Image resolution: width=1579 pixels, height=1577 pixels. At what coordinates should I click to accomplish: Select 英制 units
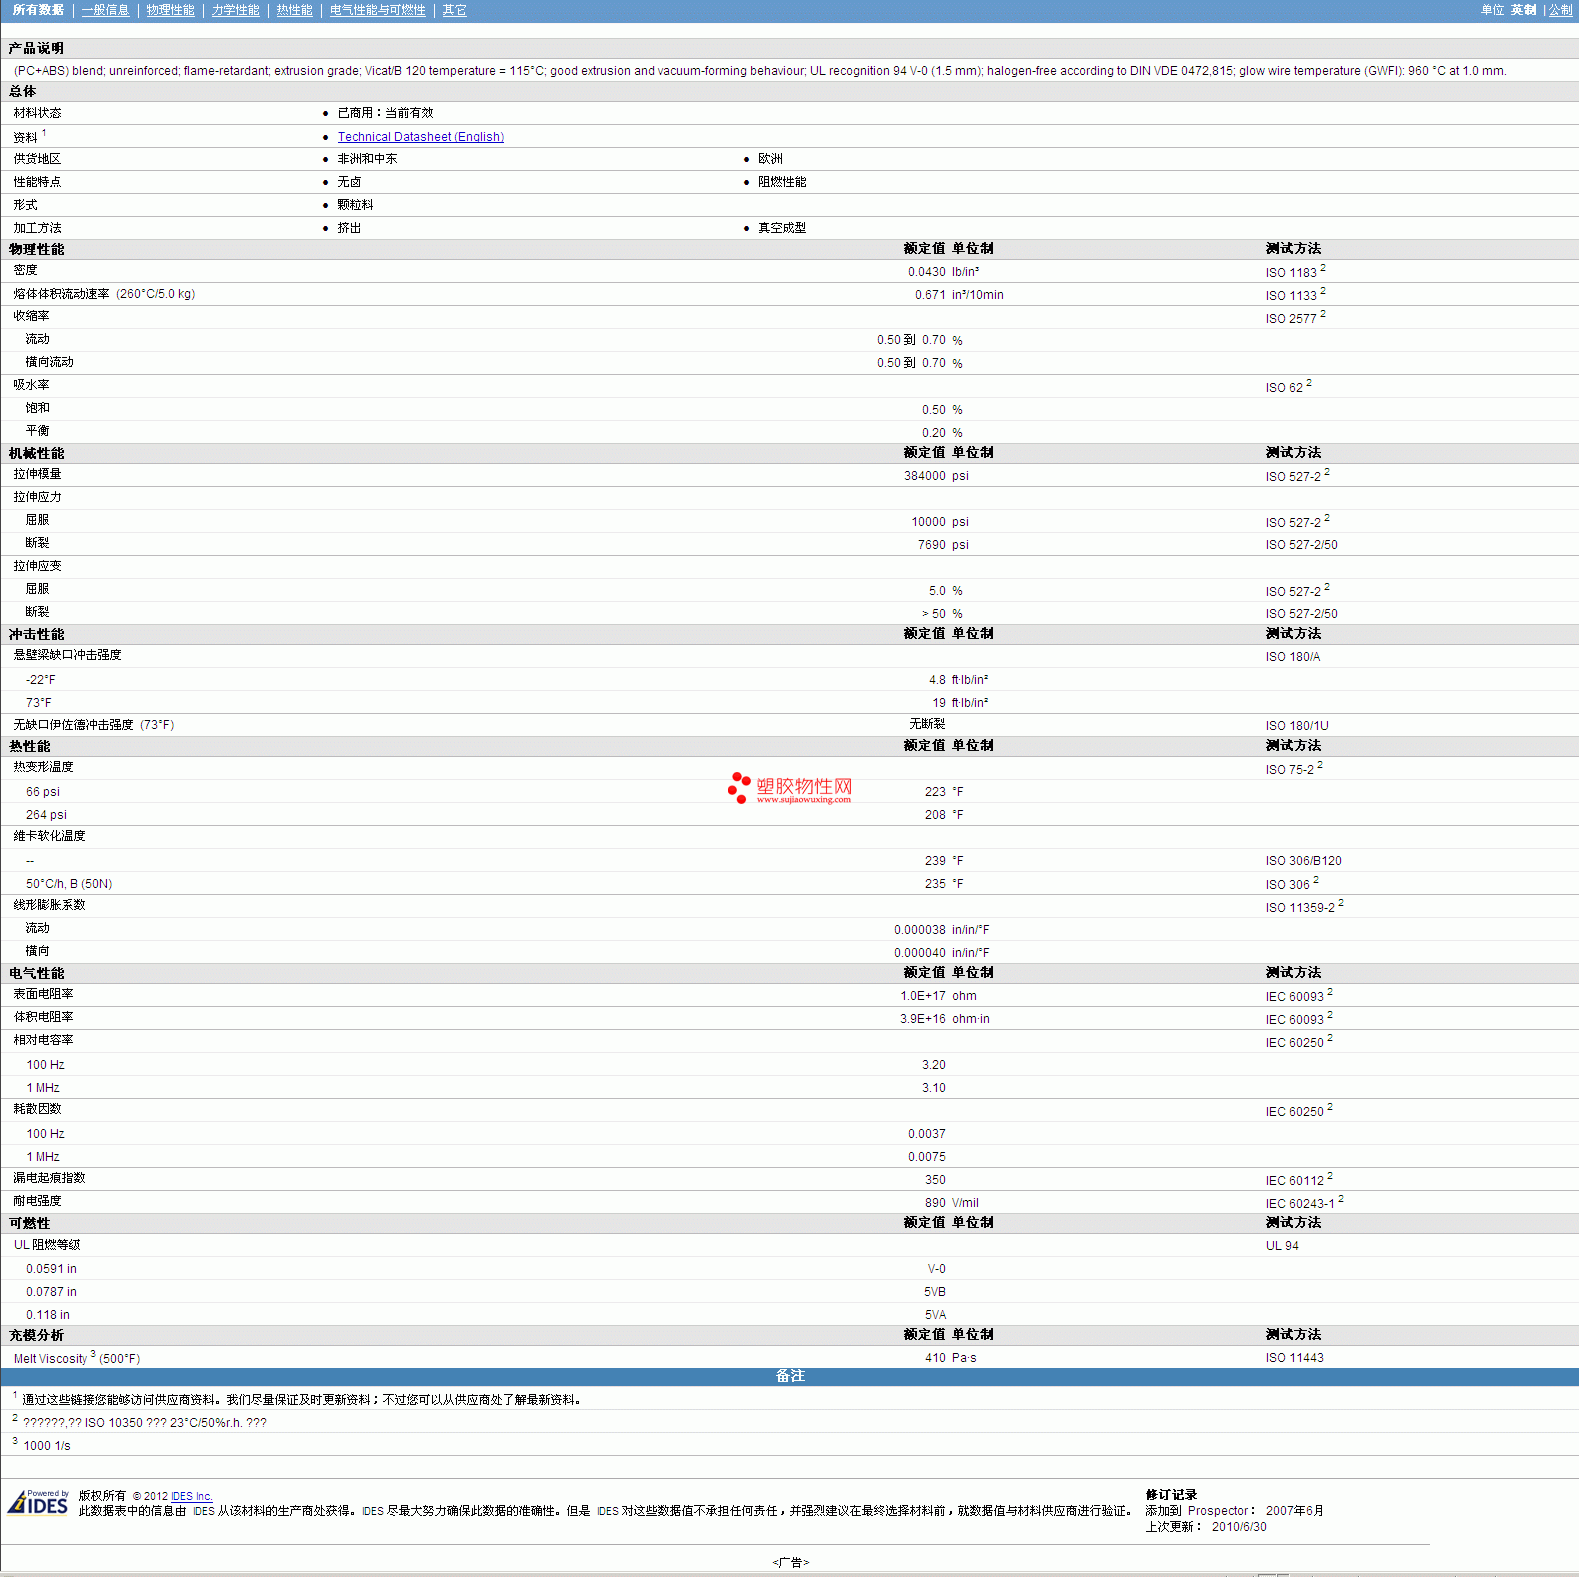[1523, 10]
